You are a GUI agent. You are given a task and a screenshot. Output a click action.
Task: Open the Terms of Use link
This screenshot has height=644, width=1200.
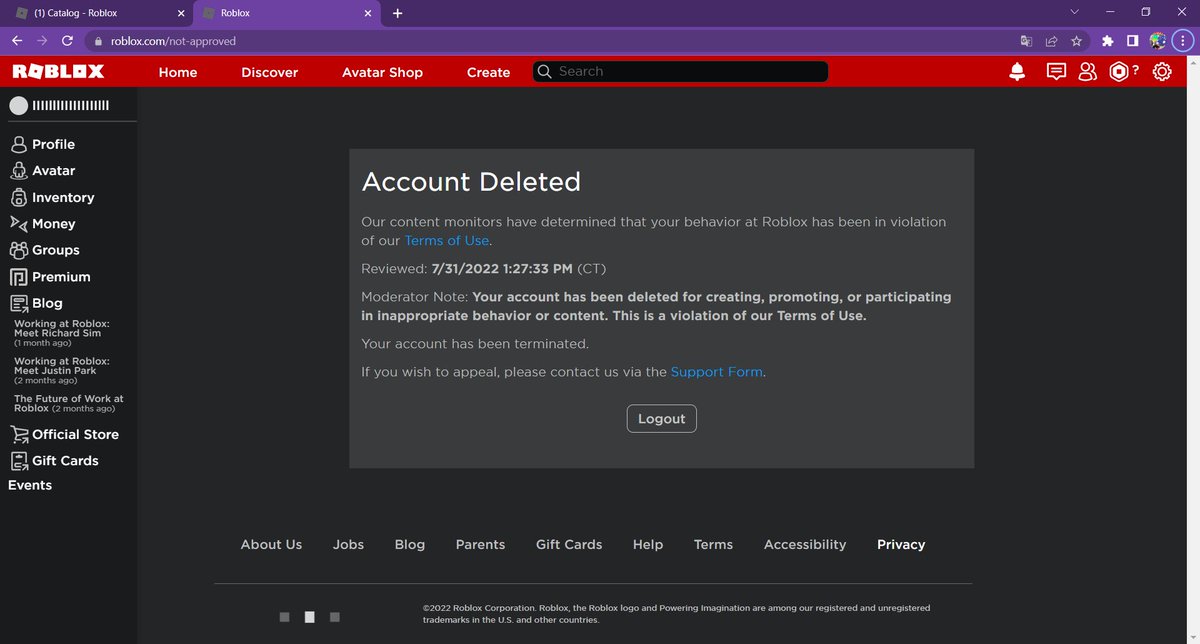(447, 241)
